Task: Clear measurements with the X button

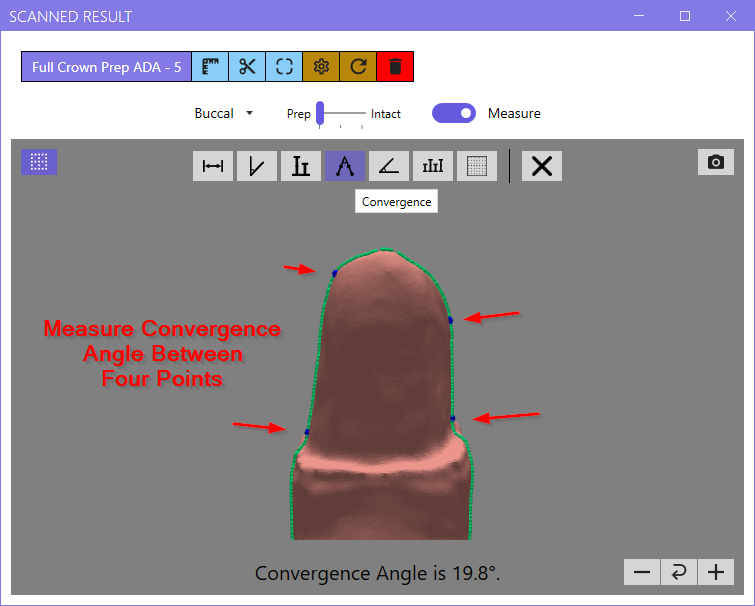Action: coord(542,166)
